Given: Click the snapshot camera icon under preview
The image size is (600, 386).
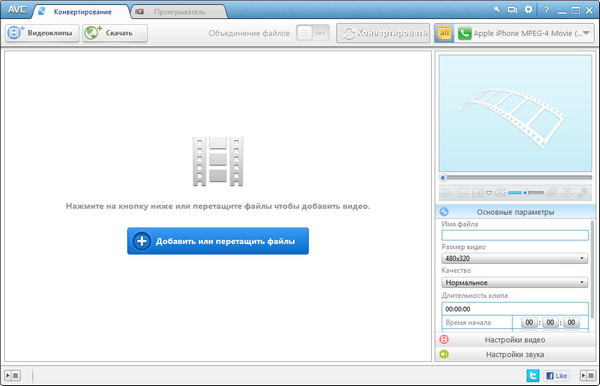Looking at the screenshot, I should (x=478, y=193).
